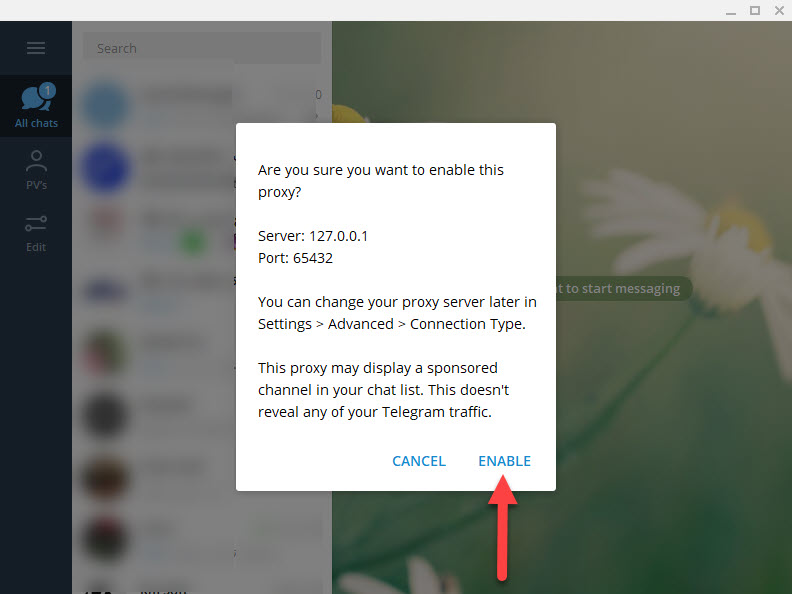
Task: Focus the Search input field
Action: [202, 48]
